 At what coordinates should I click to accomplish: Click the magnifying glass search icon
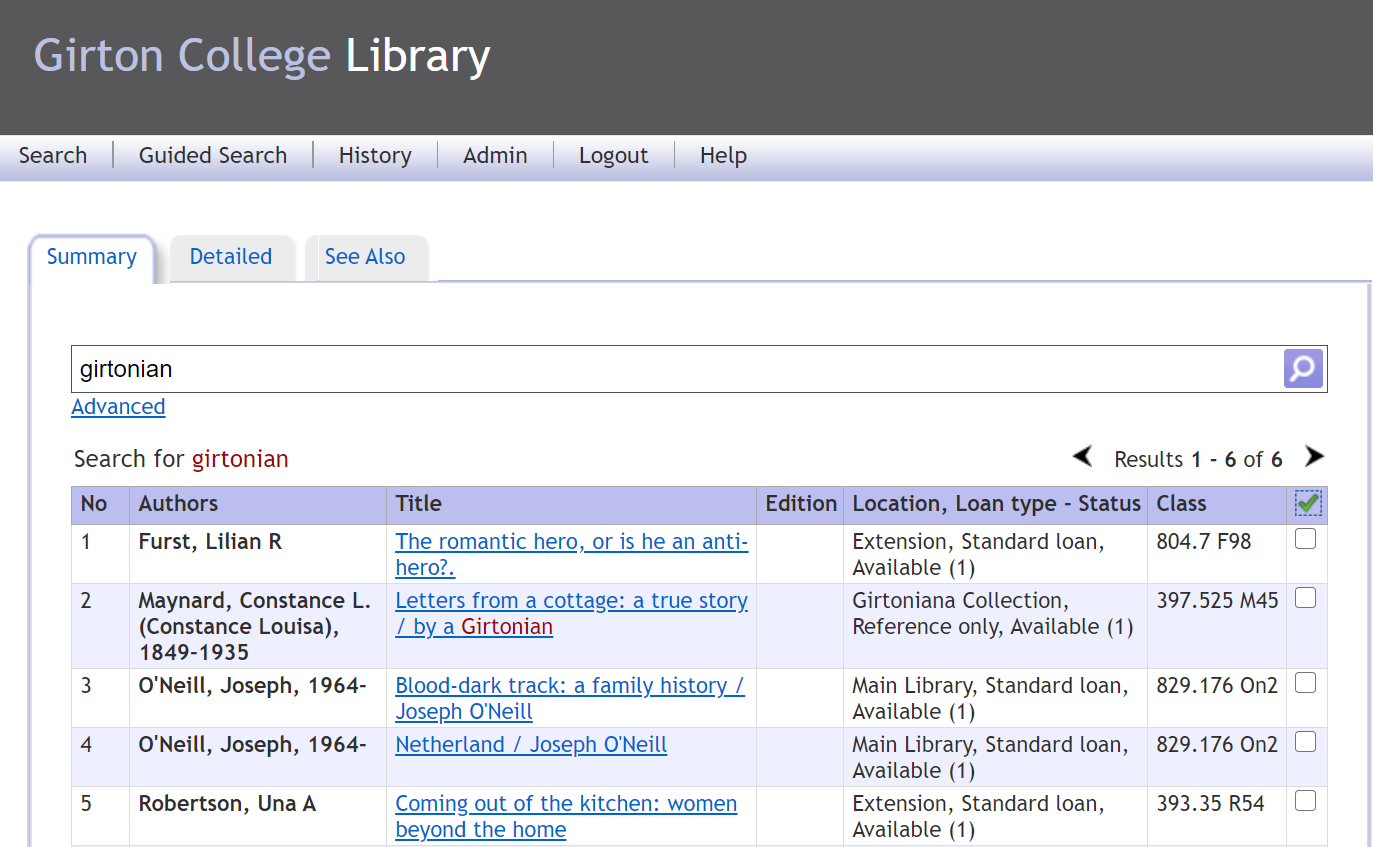1302,369
